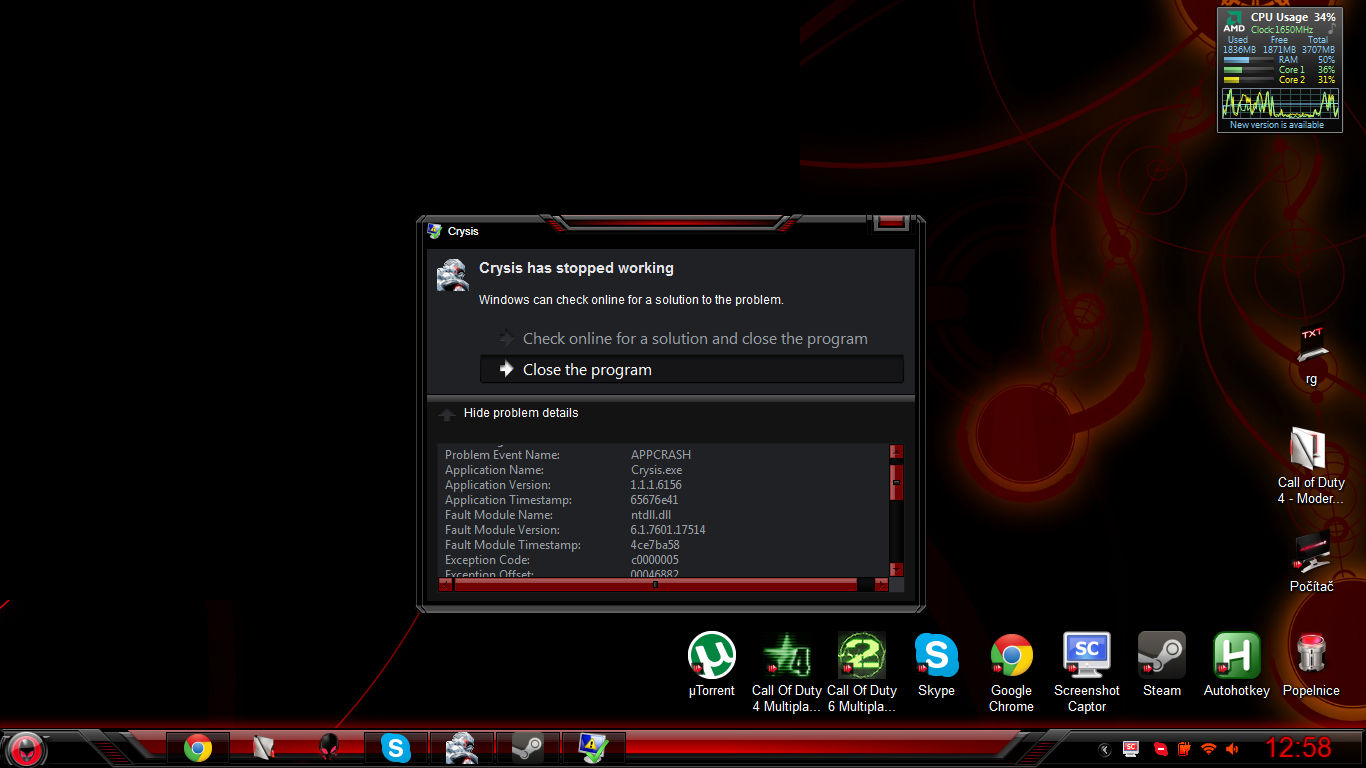Click the Crysis icon in the dialog header
This screenshot has width=1366, height=768.
[453, 275]
